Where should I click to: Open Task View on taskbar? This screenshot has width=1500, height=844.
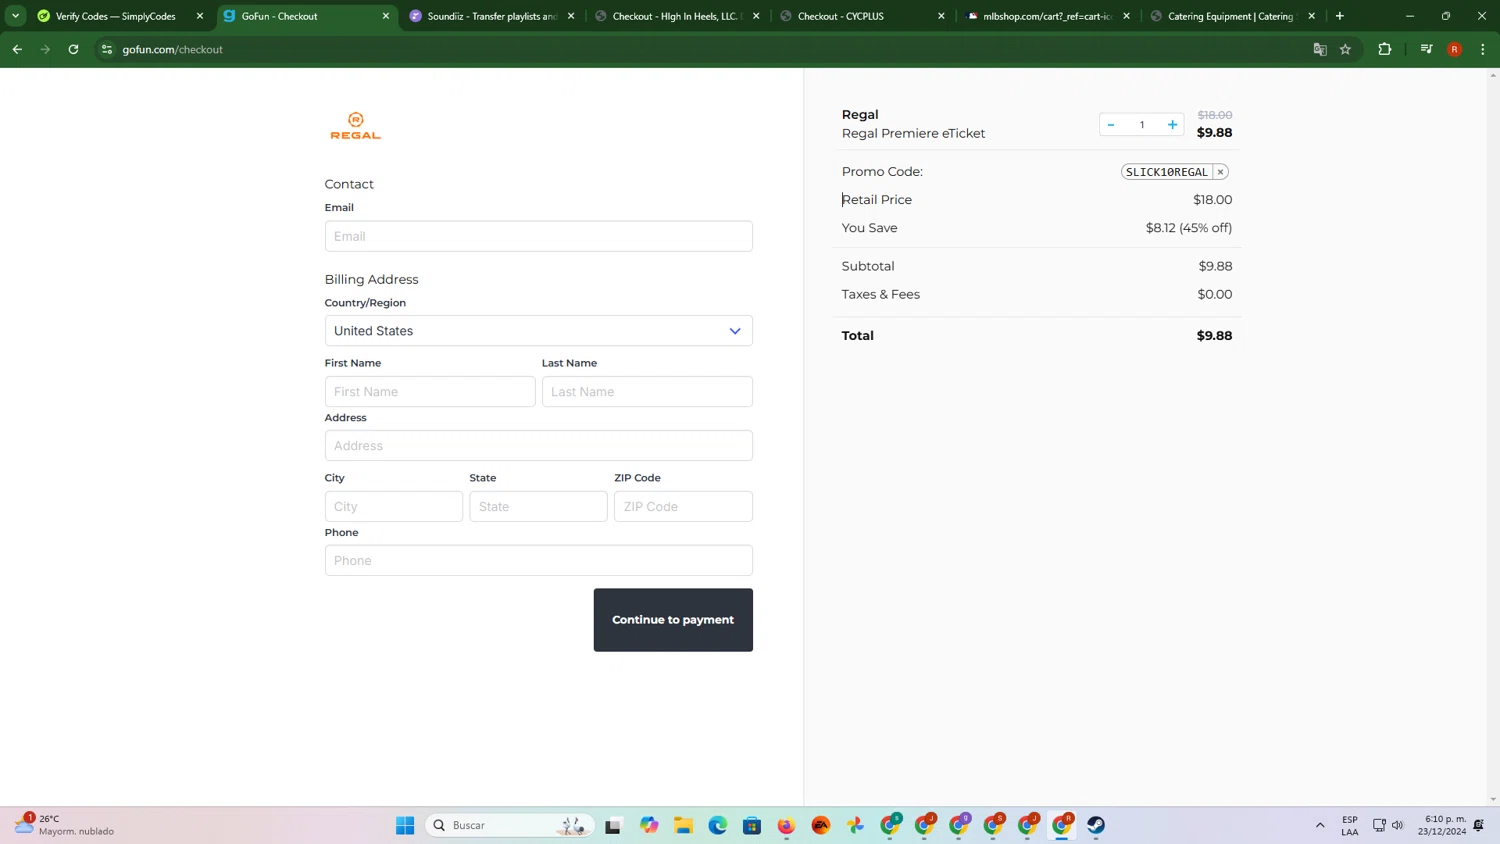(613, 825)
